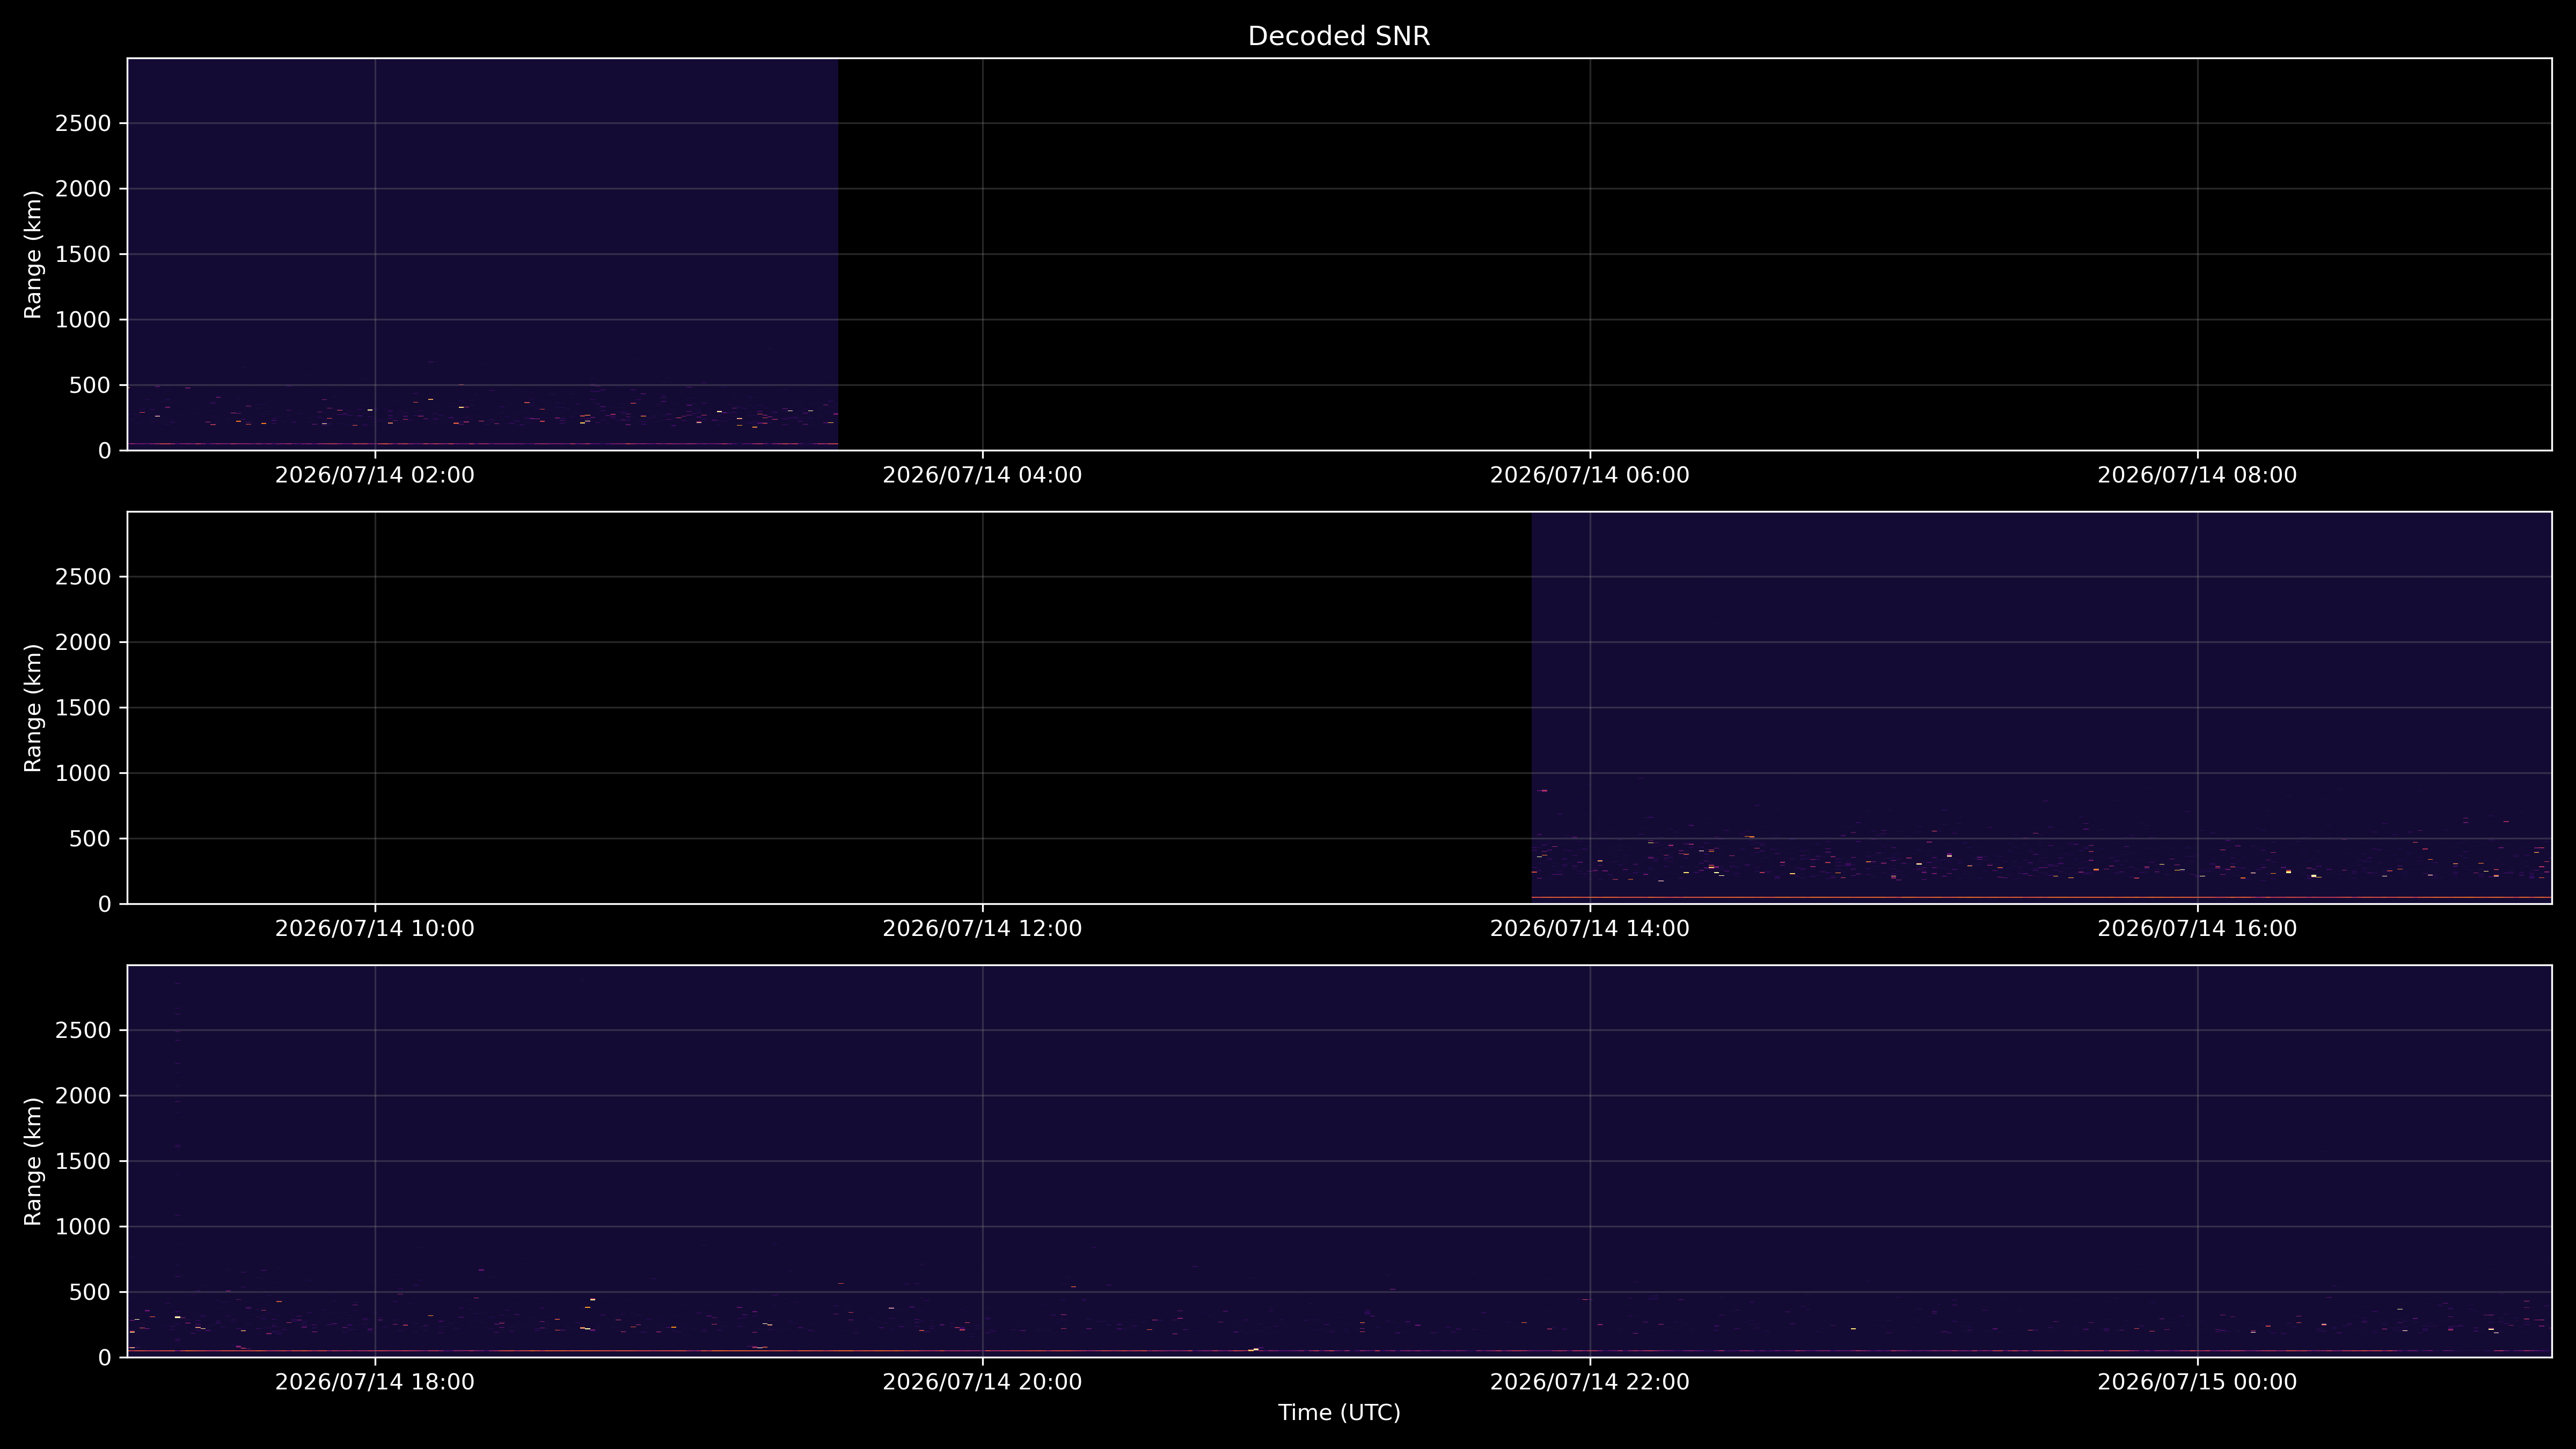Image resolution: width=2576 pixels, height=1449 pixels.
Task: Pick the '2026/07/14 22:00' tick label
Action: click(x=1590, y=1382)
